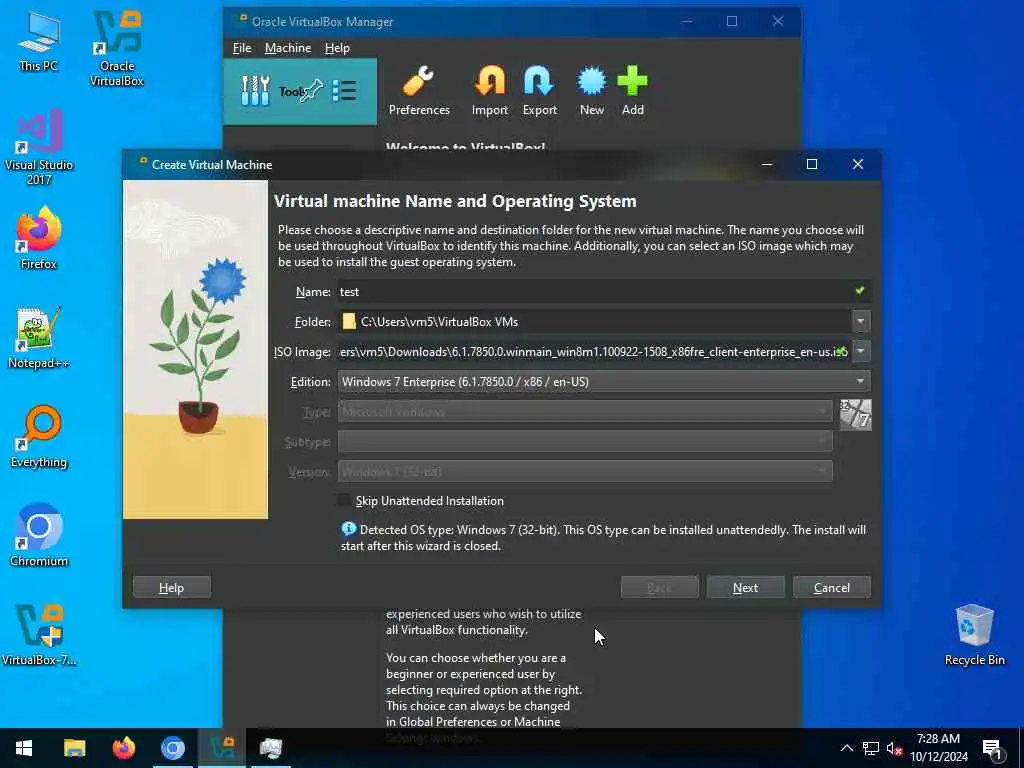Image resolution: width=1024 pixels, height=768 pixels.
Task: Click VirtualBox taskbar button
Action: 221,748
